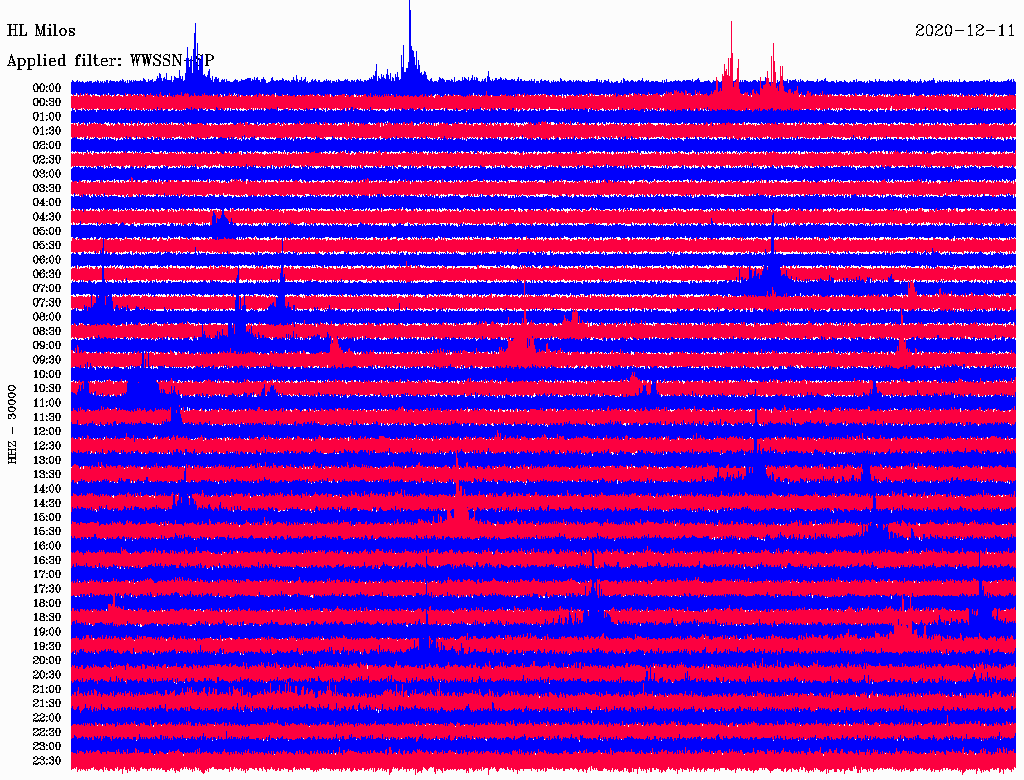
Task: Click the 15:00 time label
Action: click(x=47, y=517)
